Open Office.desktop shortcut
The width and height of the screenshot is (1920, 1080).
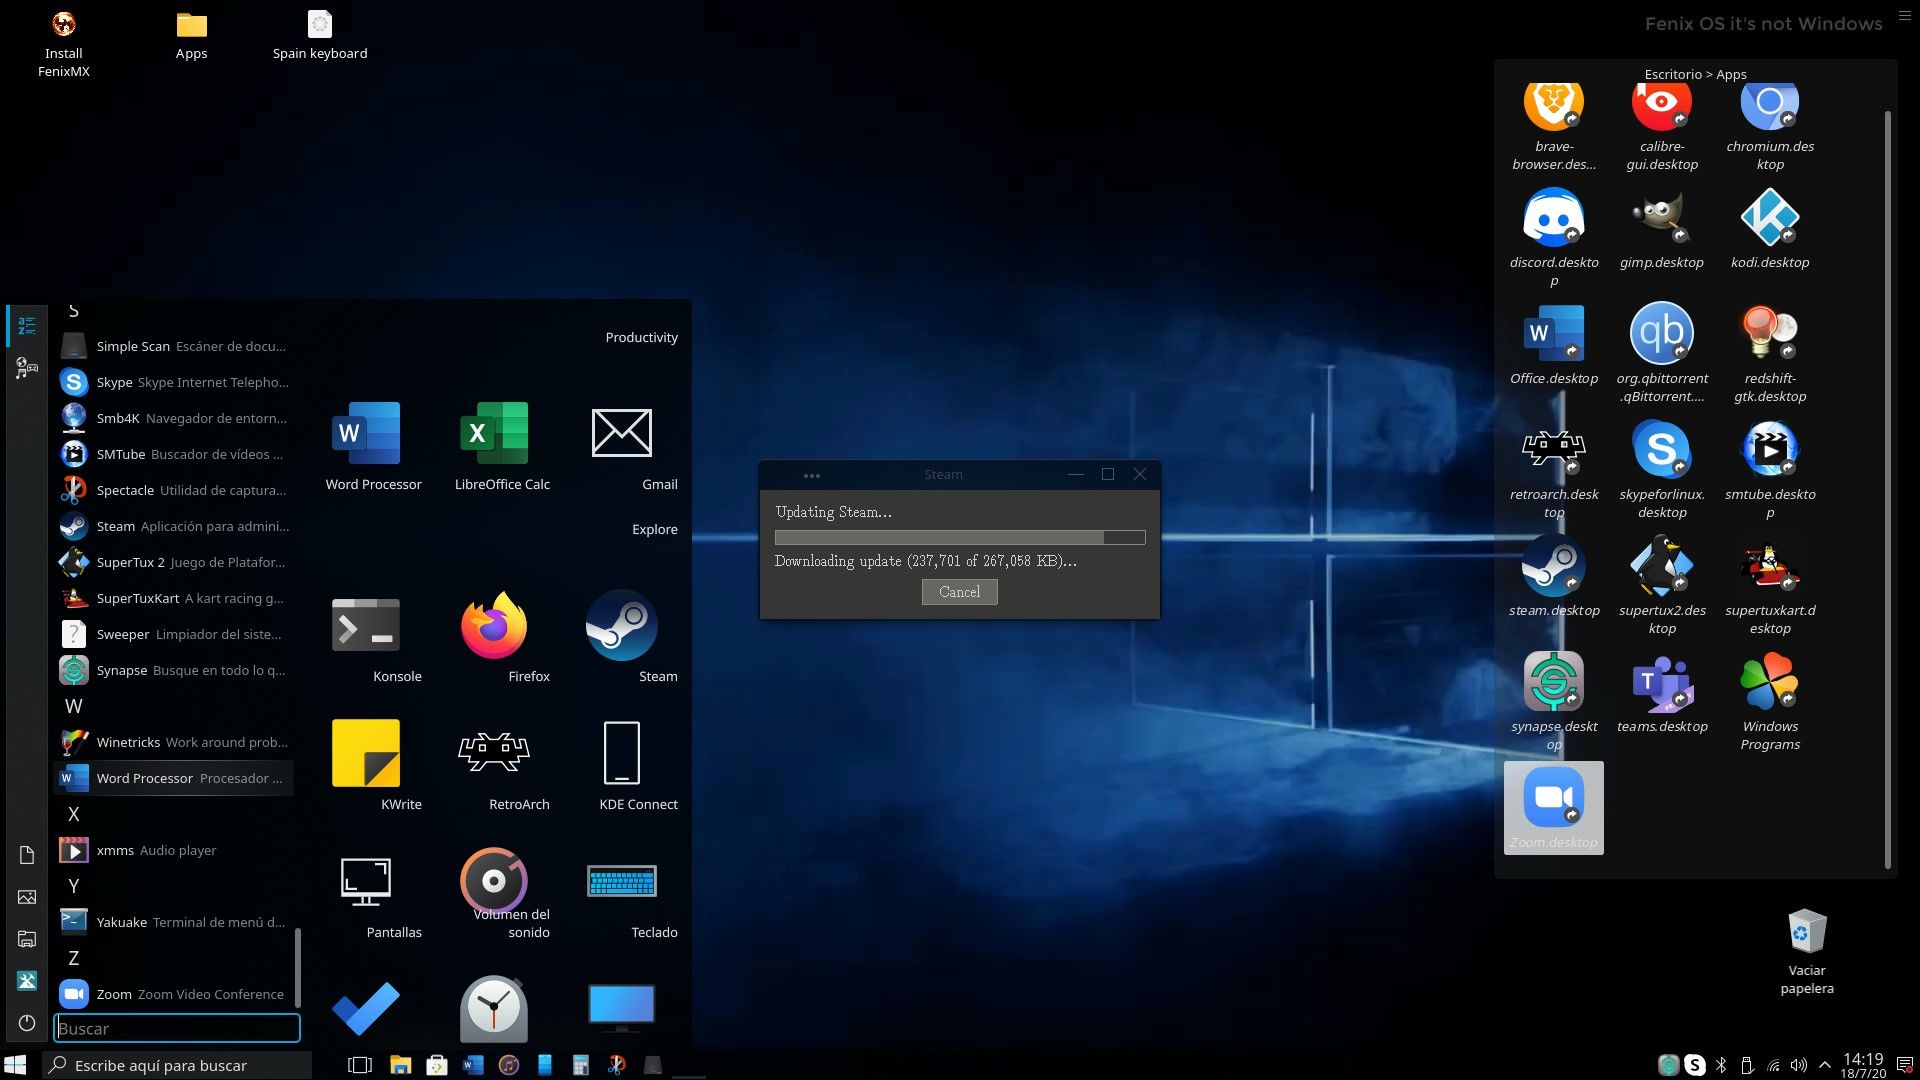tap(1554, 345)
